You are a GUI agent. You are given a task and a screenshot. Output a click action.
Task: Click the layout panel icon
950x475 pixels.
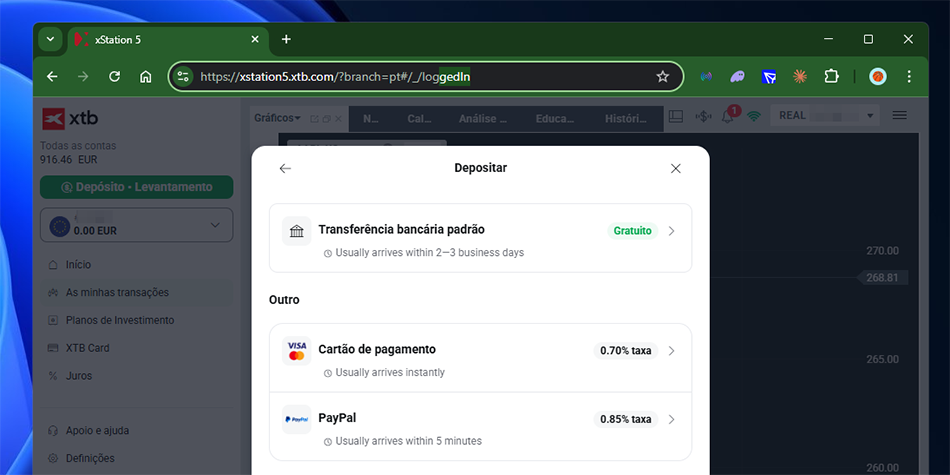click(676, 116)
